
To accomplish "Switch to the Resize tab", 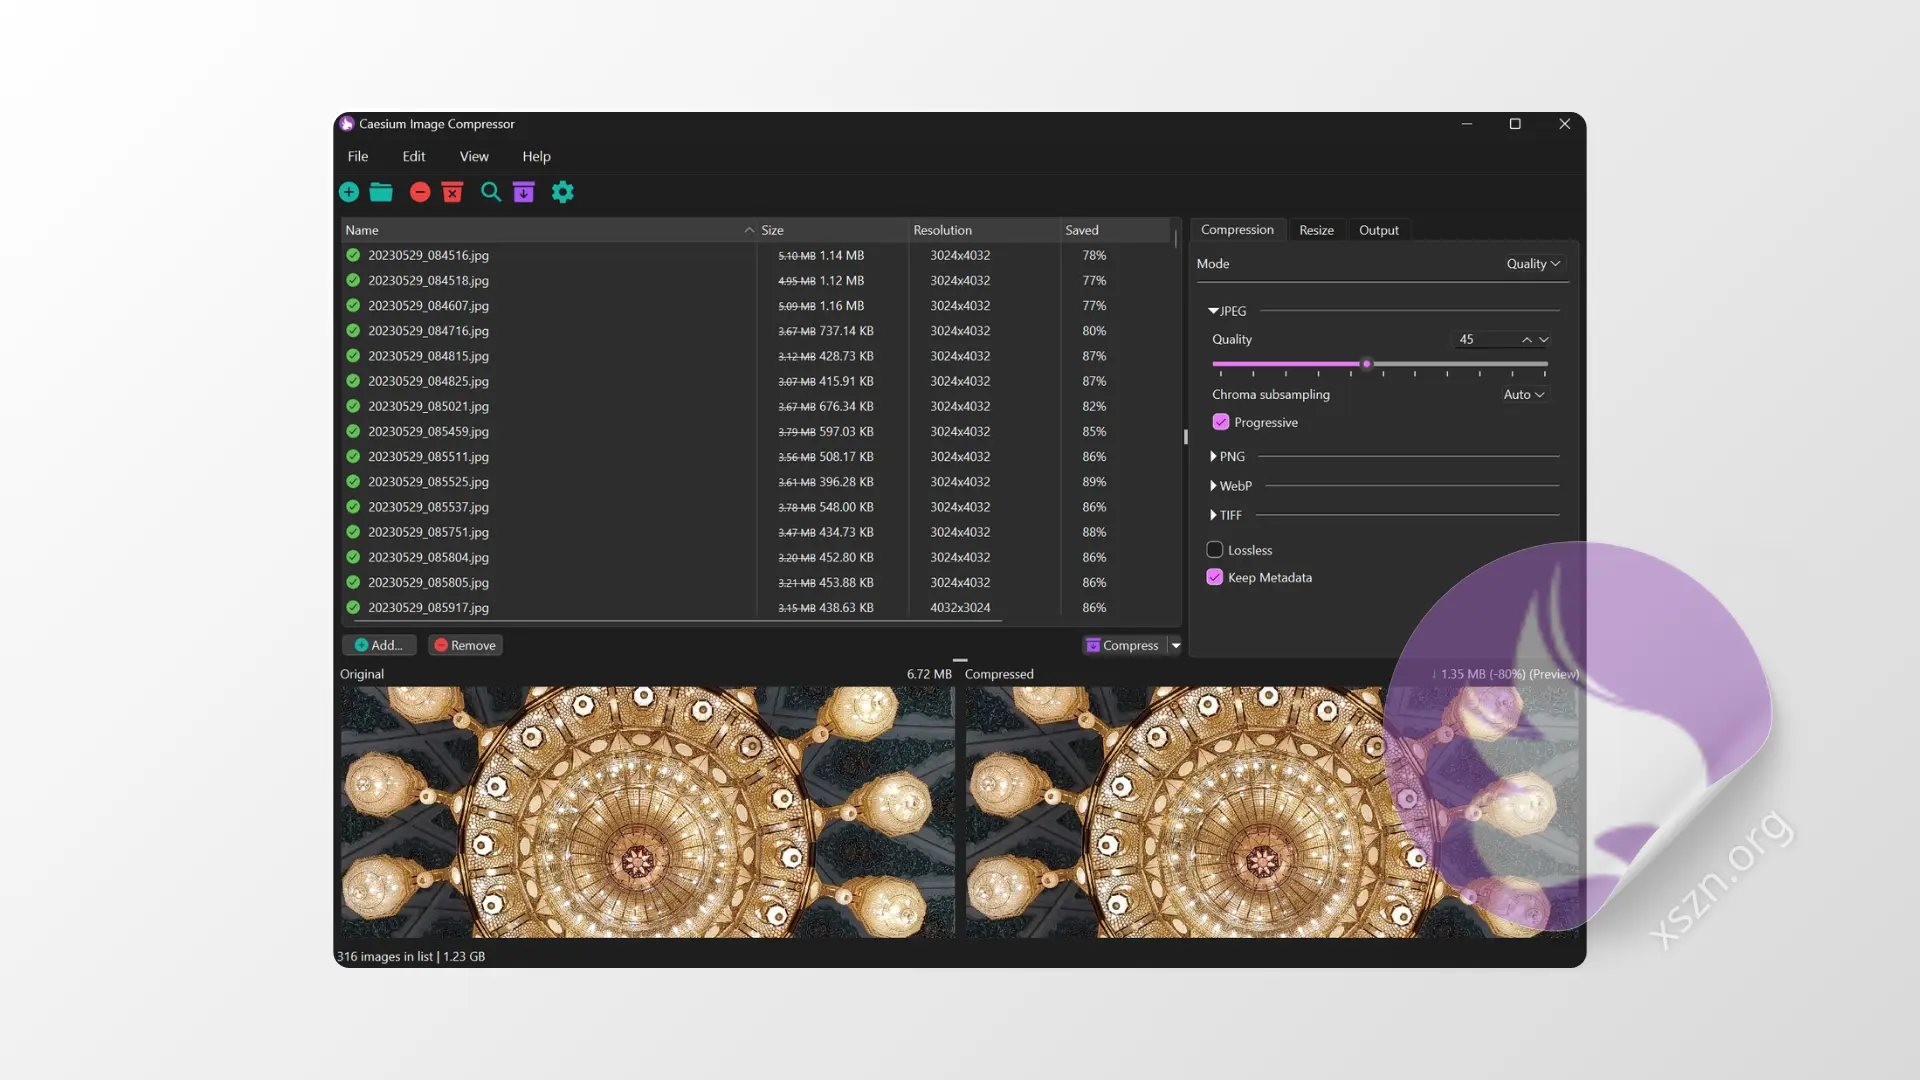I will pyautogui.click(x=1316, y=229).
